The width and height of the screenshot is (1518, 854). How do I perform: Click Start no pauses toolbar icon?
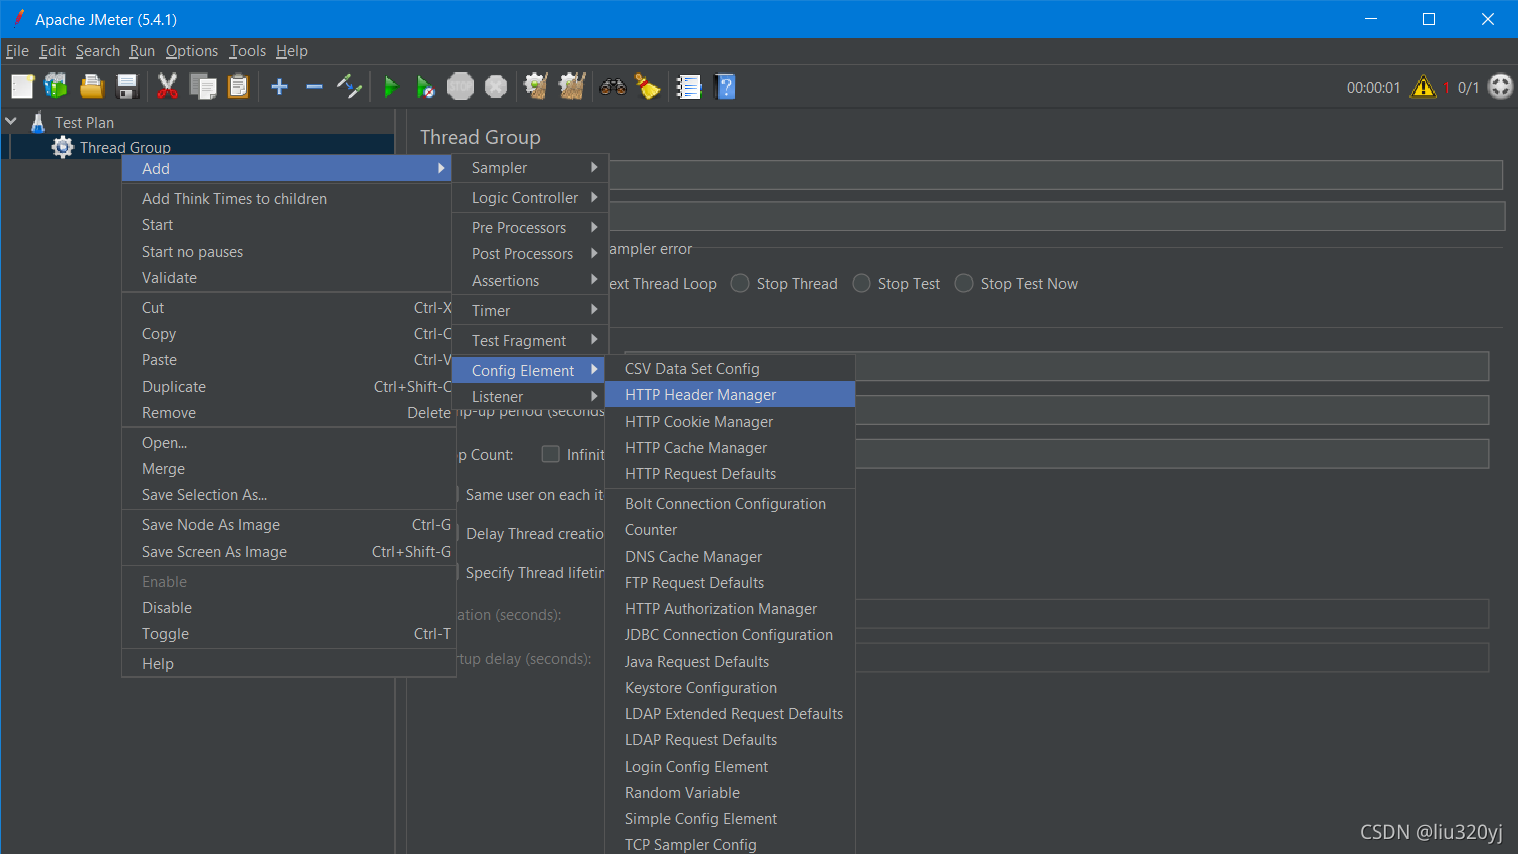(x=425, y=87)
